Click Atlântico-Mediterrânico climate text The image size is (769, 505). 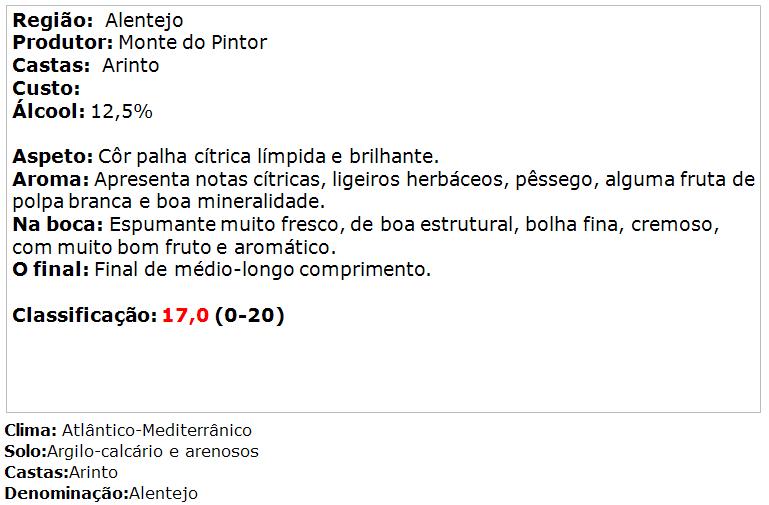157,430
